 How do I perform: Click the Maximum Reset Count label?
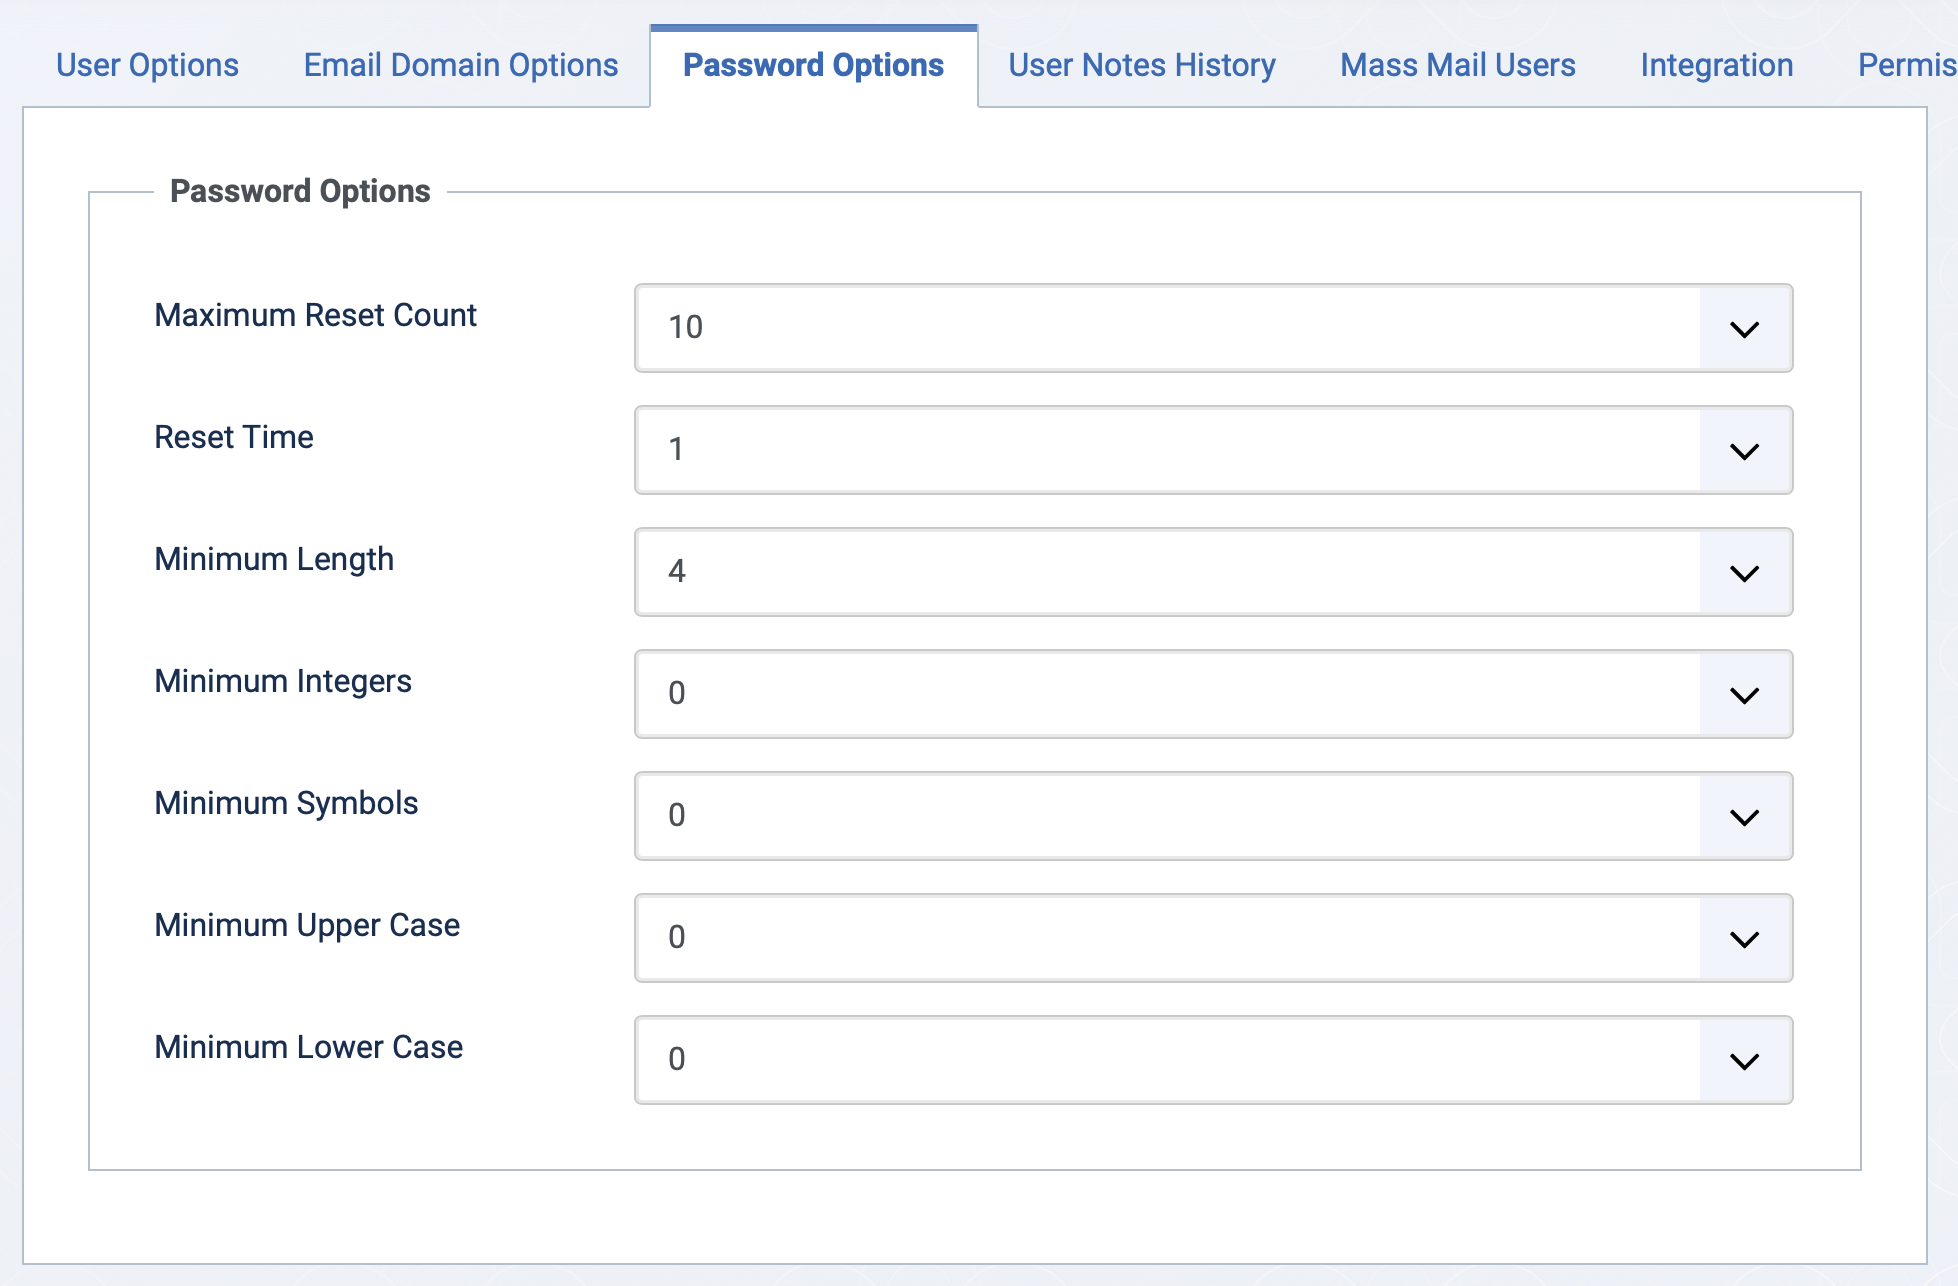[x=315, y=315]
